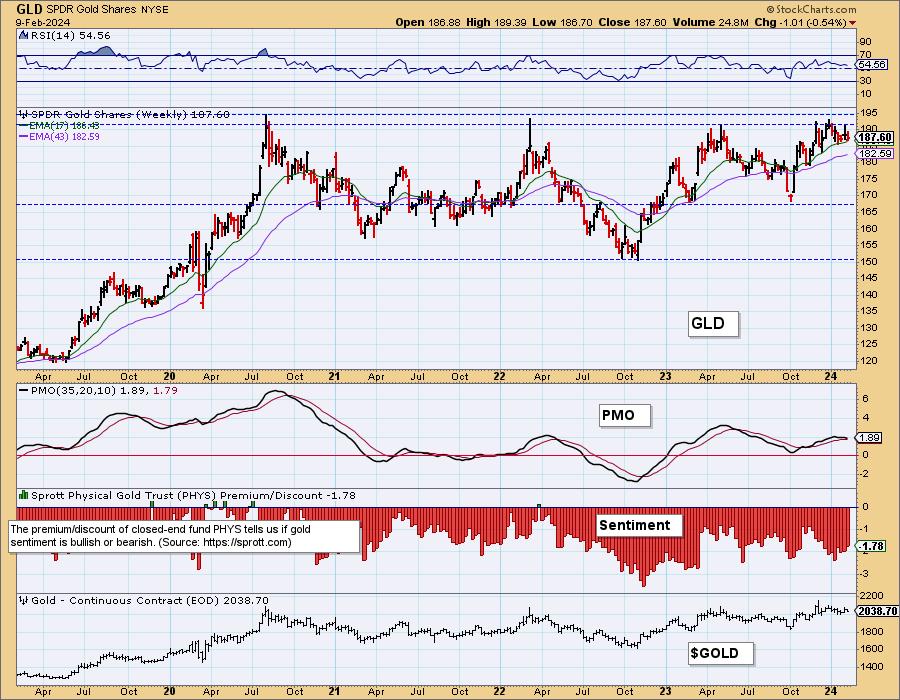Image resolution: width=900 pixels, height=700 pixels.
Task: Click the EMA(43) 182.59 legend label
Action: point(64,137)
